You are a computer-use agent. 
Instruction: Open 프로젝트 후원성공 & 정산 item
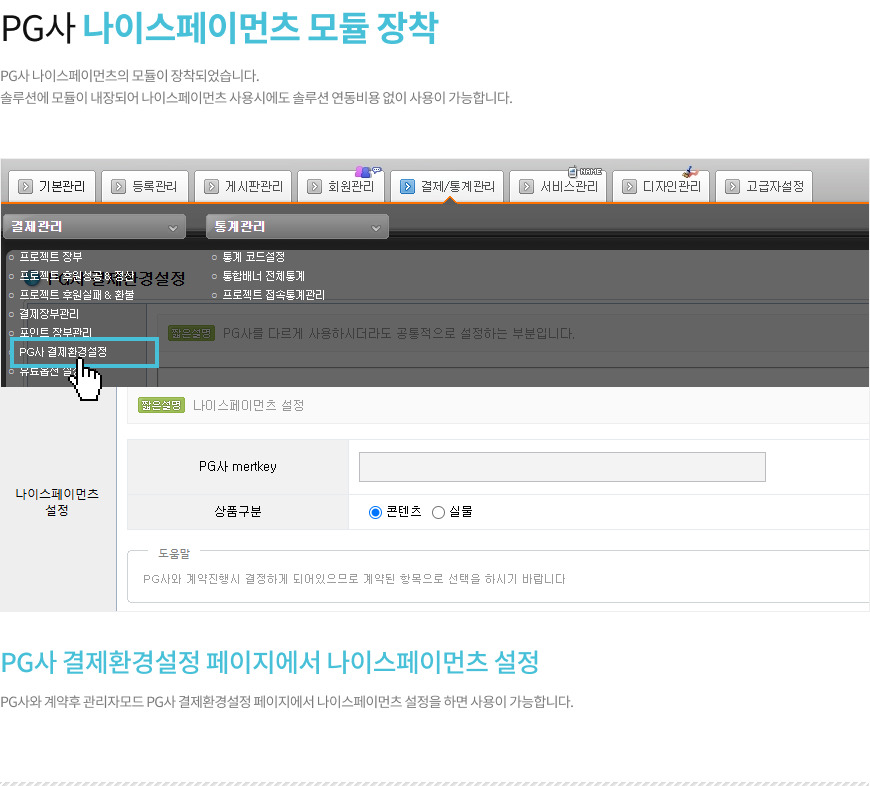click(x=77, y=276)
